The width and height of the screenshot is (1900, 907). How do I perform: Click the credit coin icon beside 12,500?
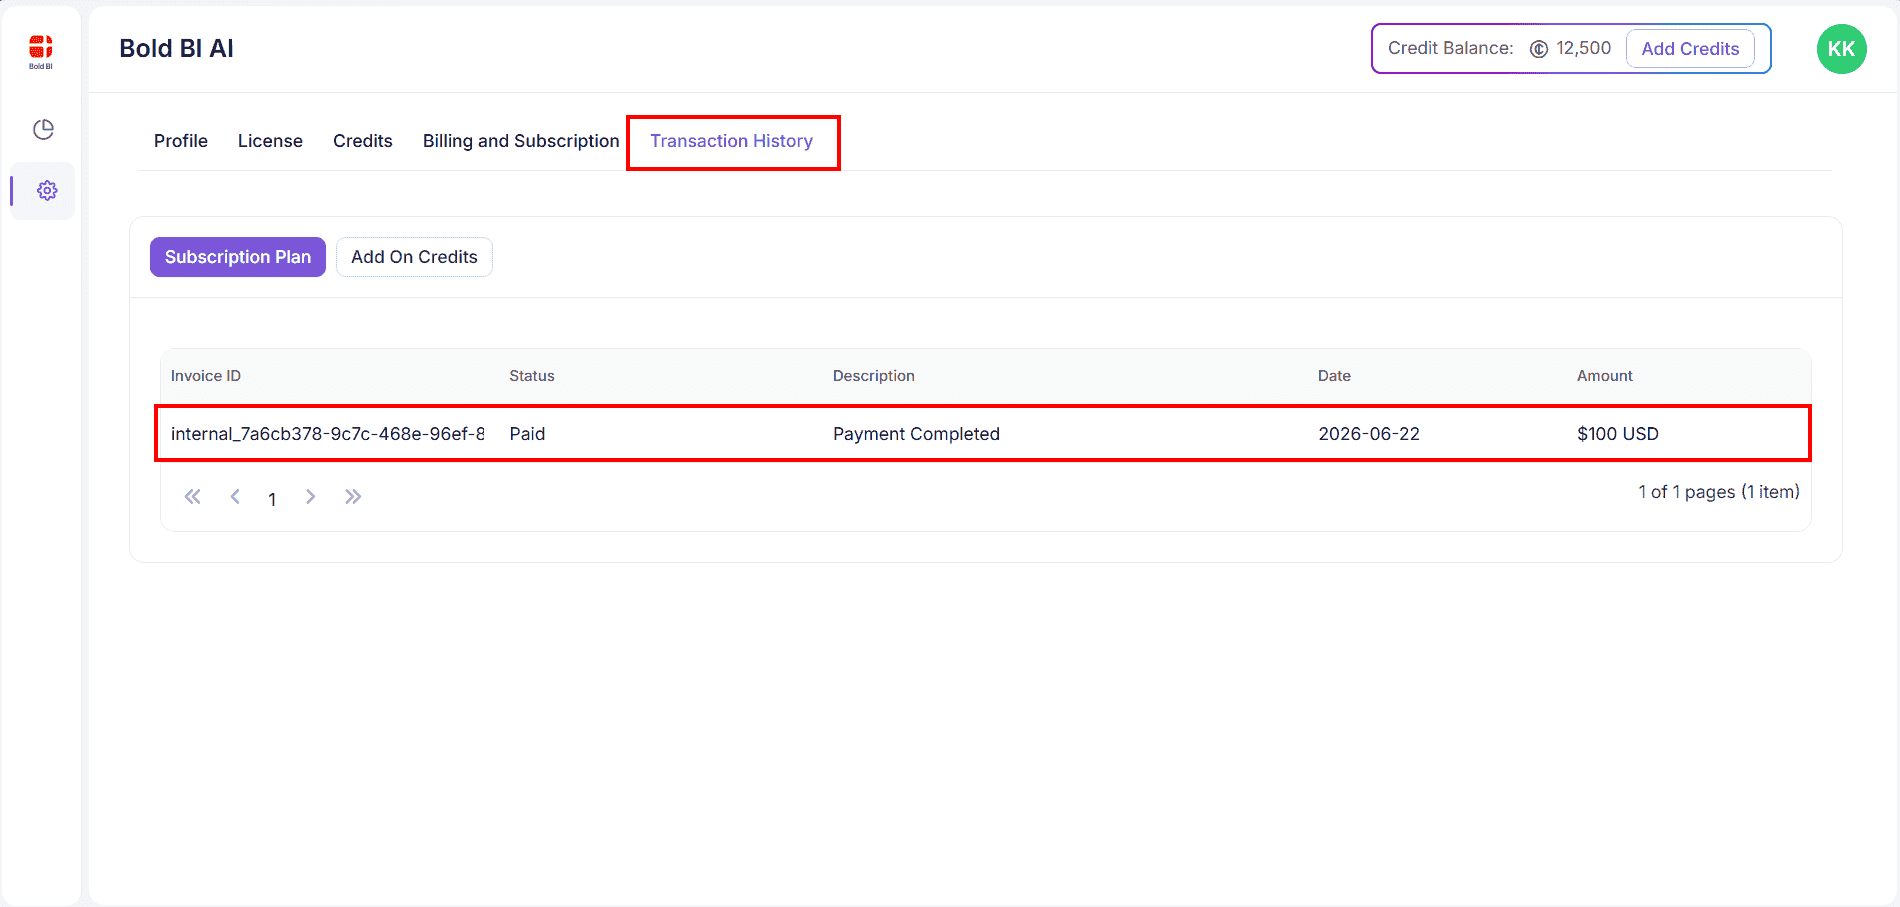tap(1539, 49)
